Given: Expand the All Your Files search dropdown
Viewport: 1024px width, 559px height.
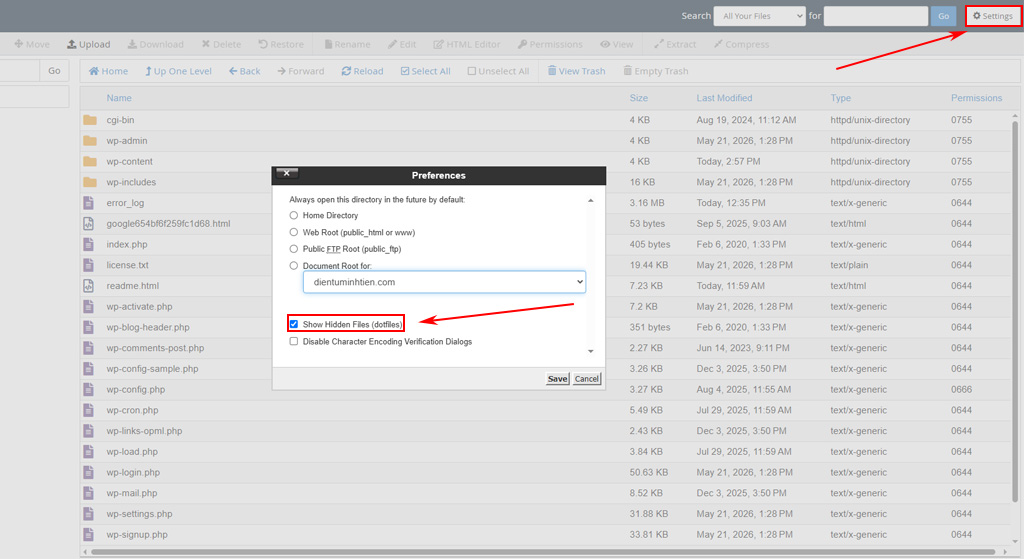Looking at the screenshot, I should [760, 16].
